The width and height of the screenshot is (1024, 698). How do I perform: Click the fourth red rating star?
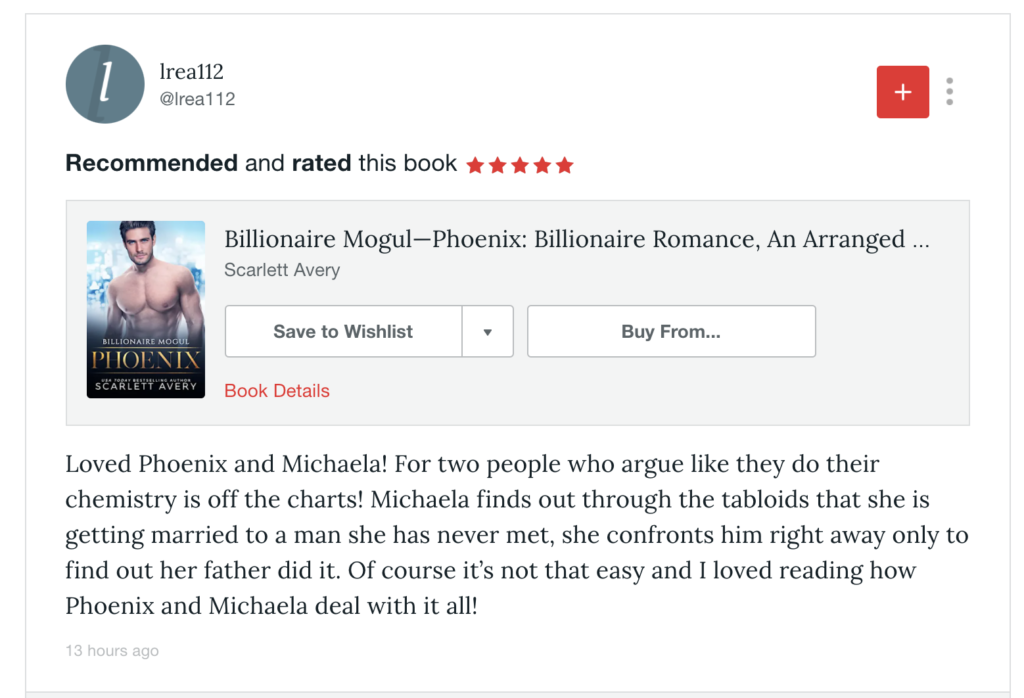click(542, 165)
